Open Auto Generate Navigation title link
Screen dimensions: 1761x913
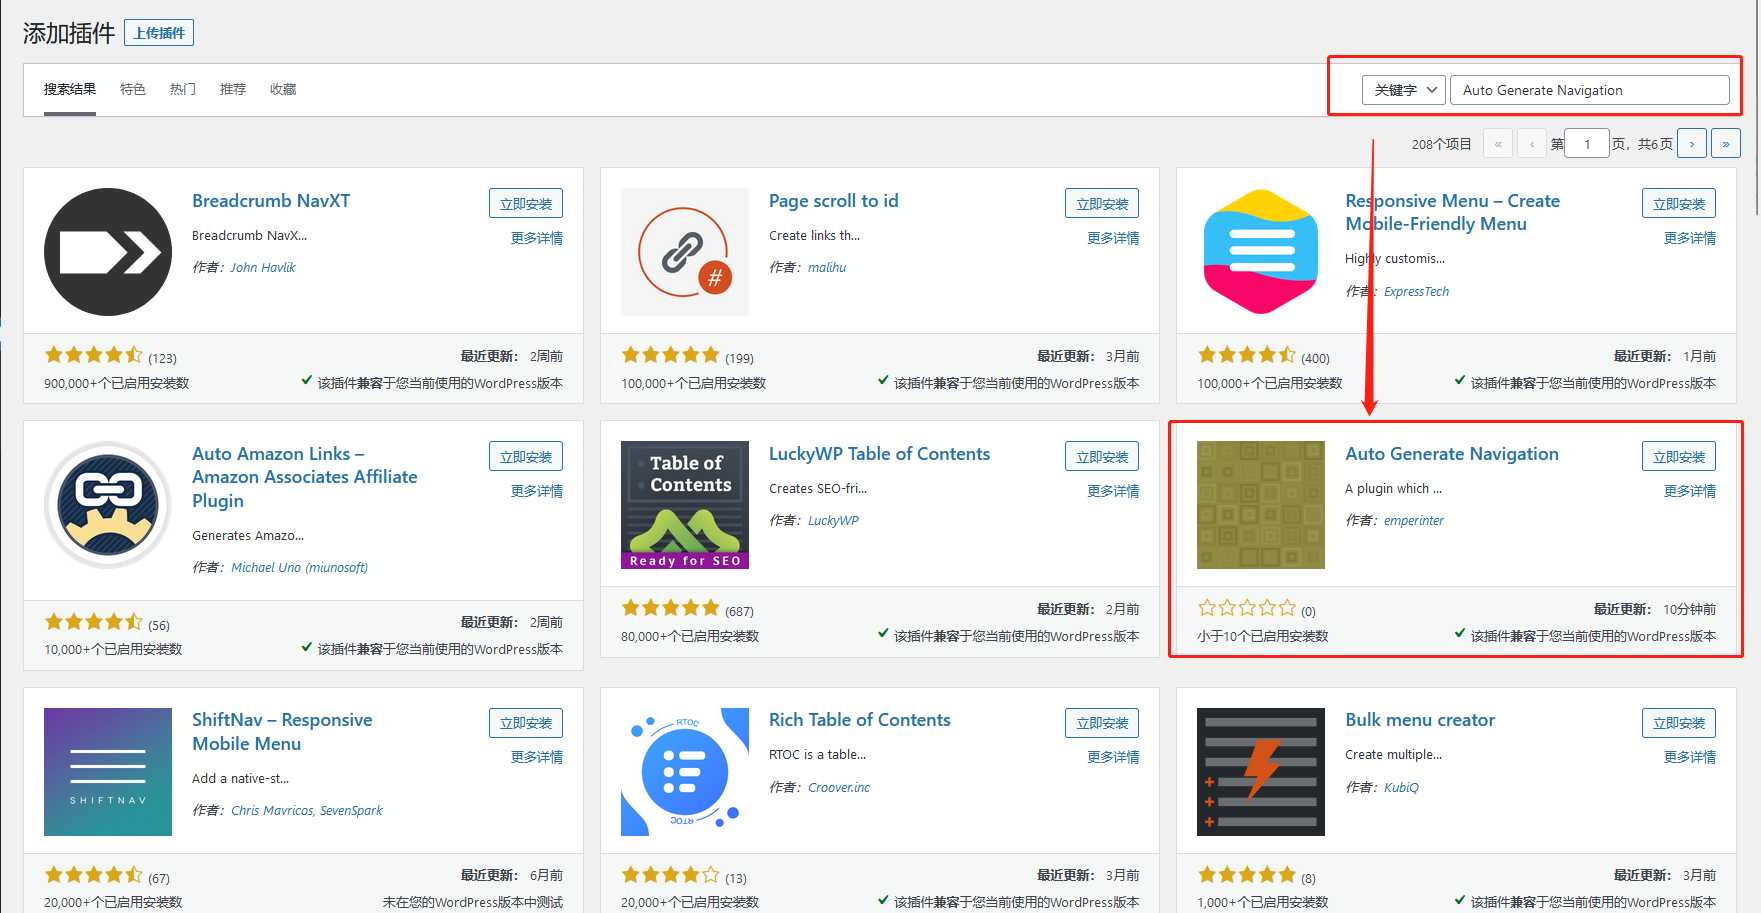pyautogui.click(x=1452, y=454)
